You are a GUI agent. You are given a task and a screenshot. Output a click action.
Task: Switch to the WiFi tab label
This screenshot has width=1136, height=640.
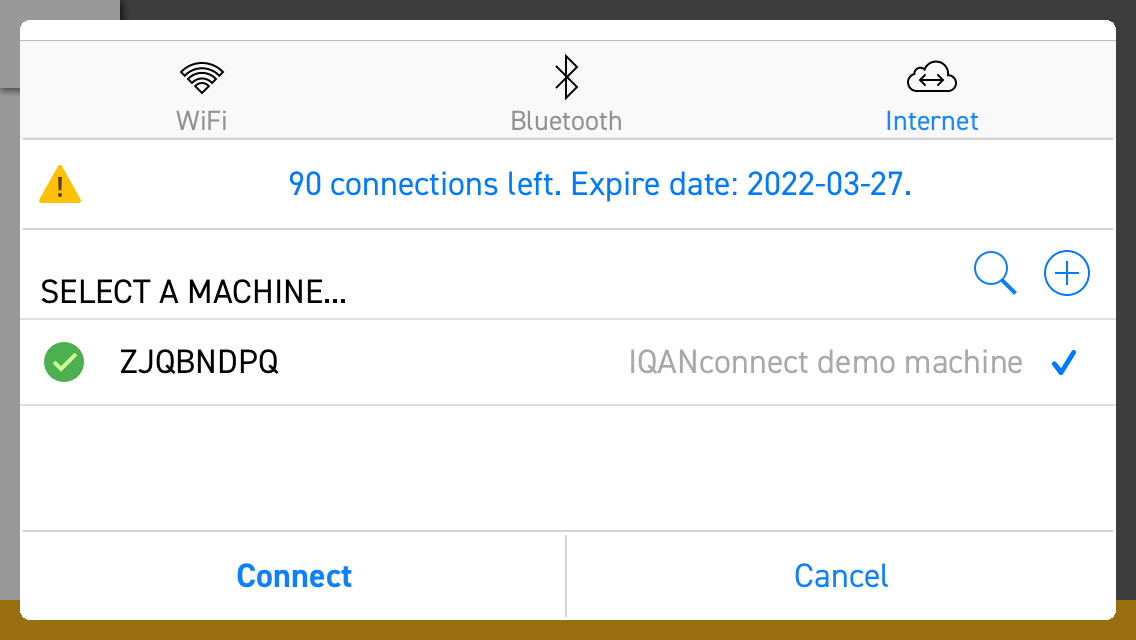click(x=201, y=120)
